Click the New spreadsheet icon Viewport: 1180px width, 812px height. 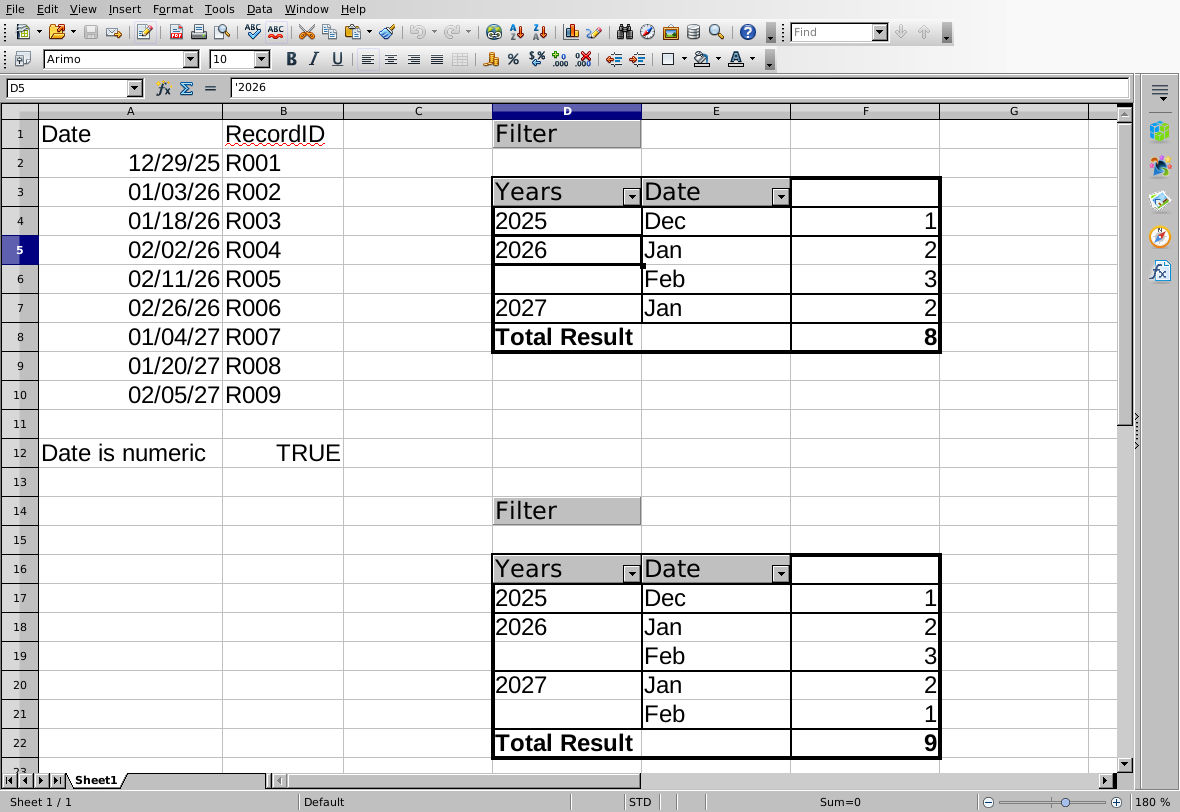pyautogui.click(x=23, y=32)
